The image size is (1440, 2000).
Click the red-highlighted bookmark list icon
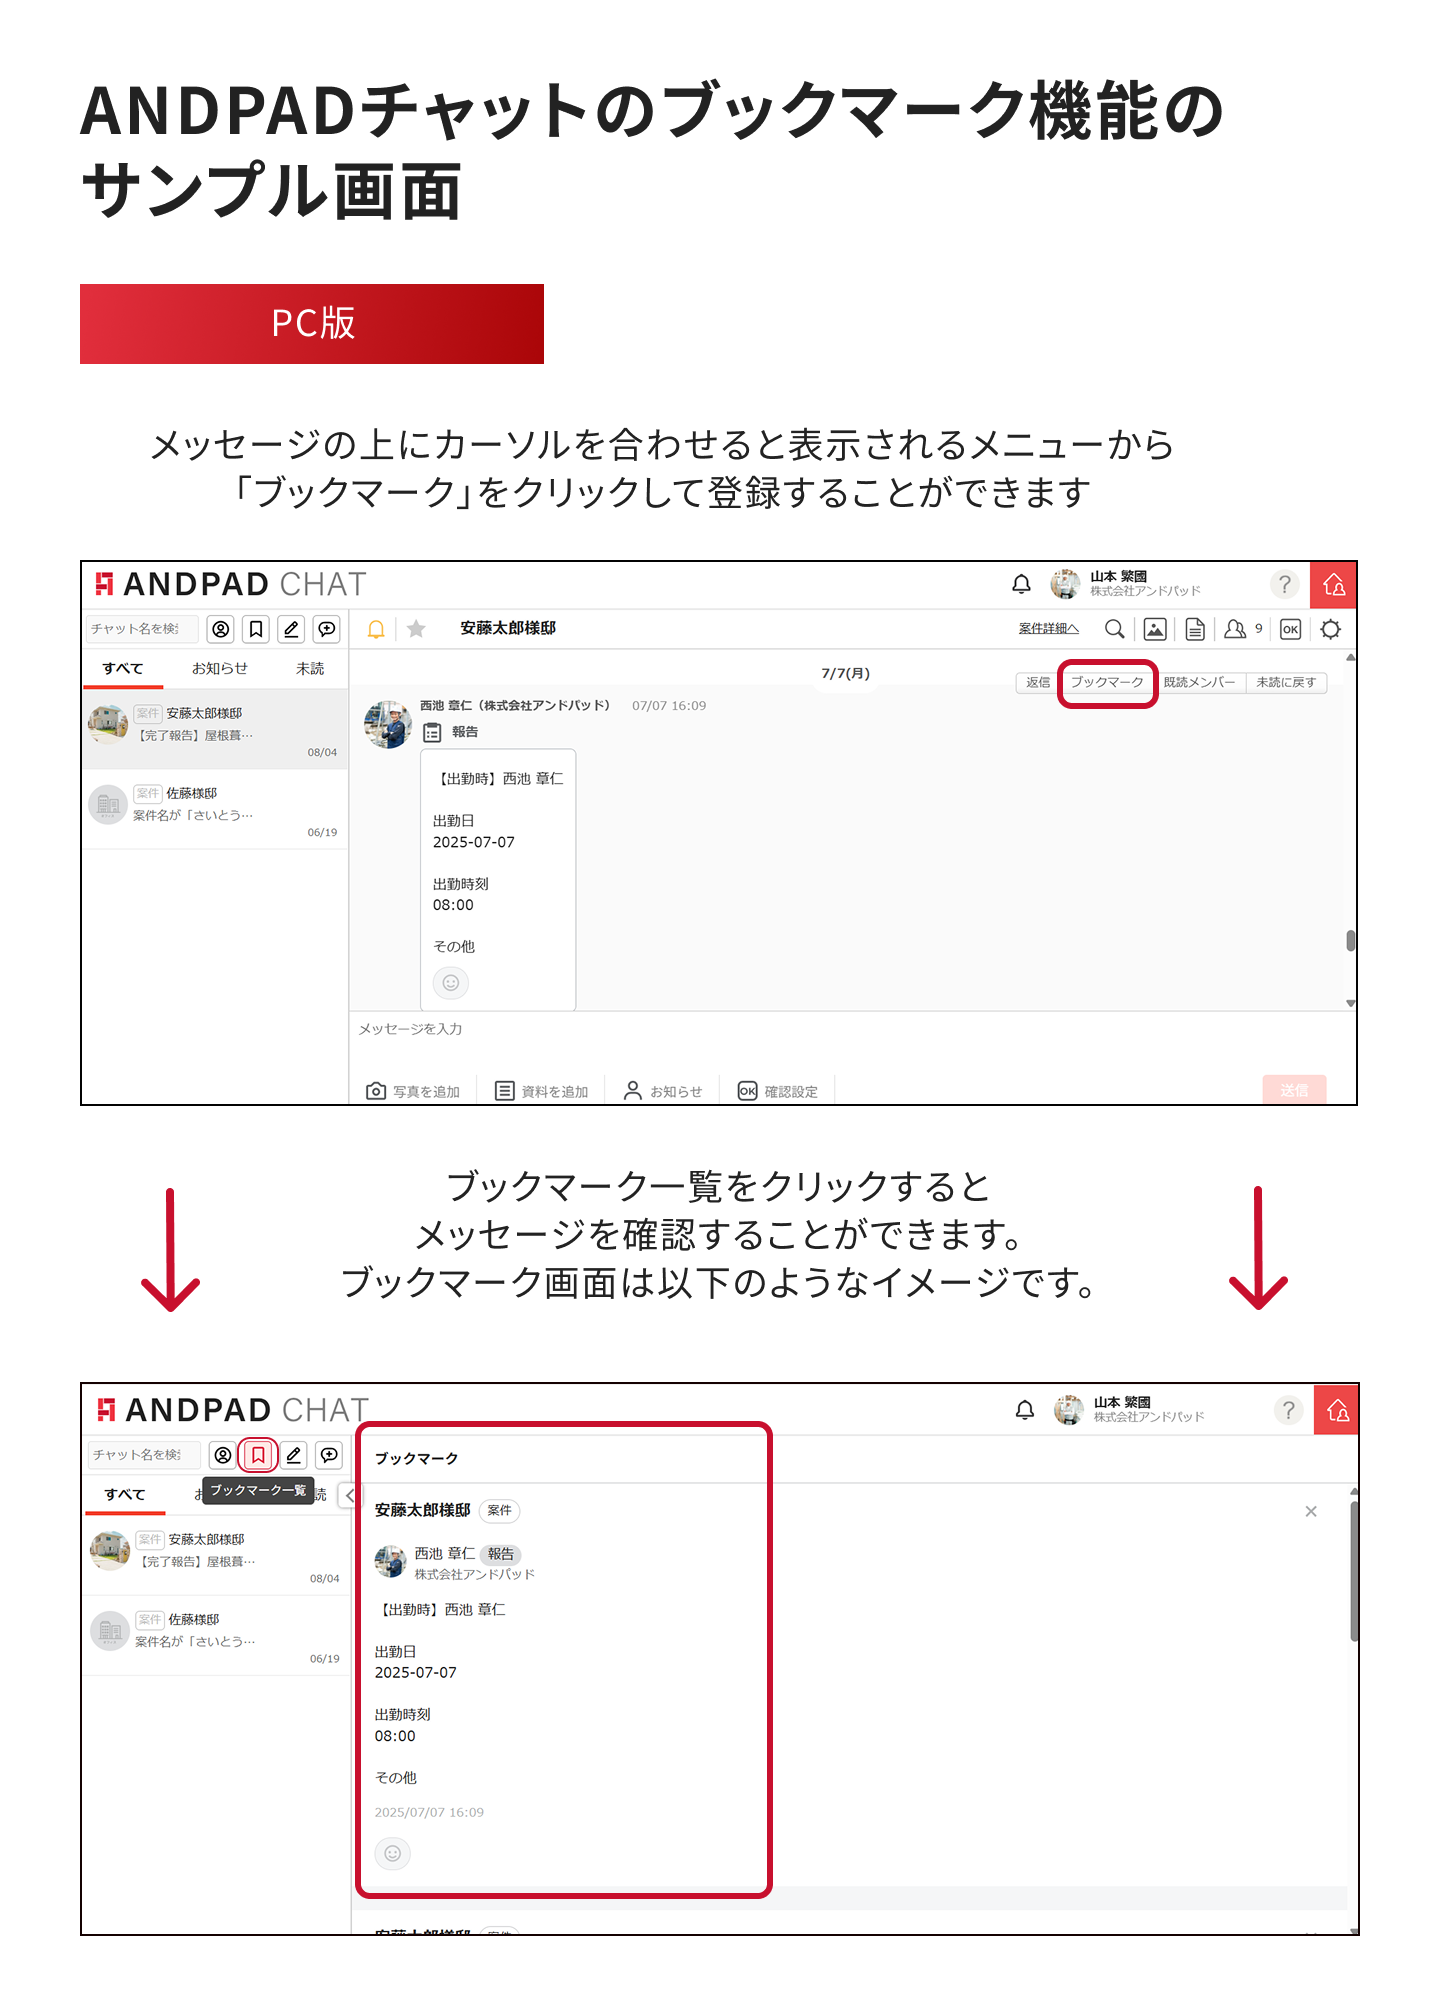[258, 1455]
